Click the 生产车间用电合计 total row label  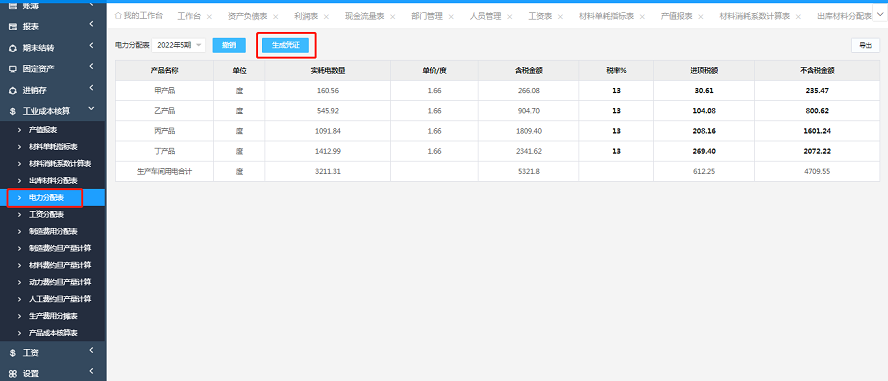click(165, 172)
